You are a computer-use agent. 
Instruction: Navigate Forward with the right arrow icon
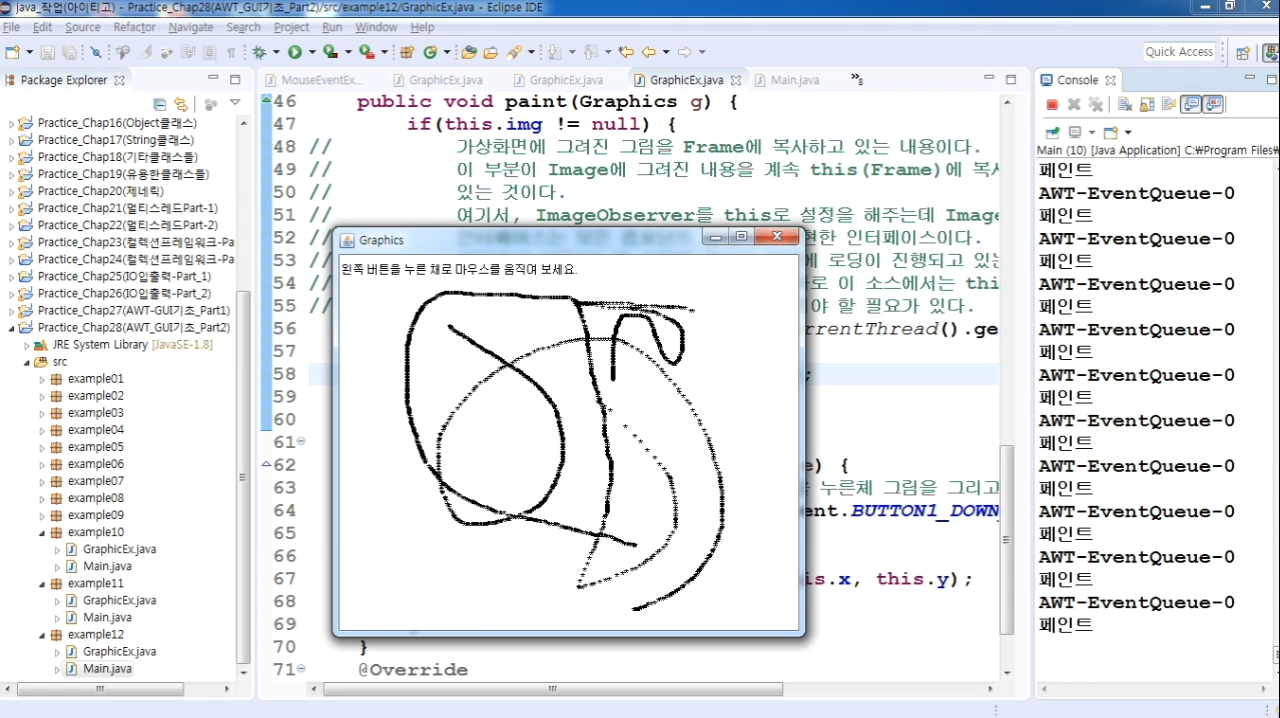click(684, 52)
